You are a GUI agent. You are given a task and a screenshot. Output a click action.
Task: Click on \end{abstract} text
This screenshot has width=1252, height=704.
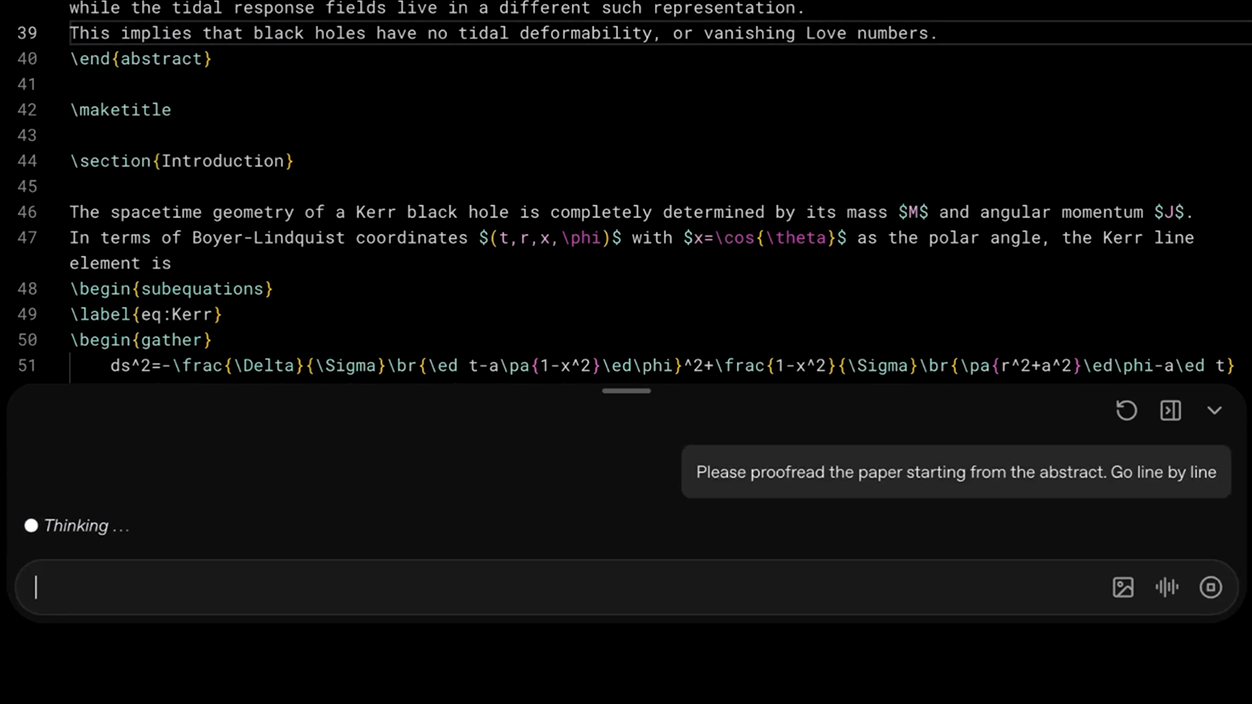[140, 59]
